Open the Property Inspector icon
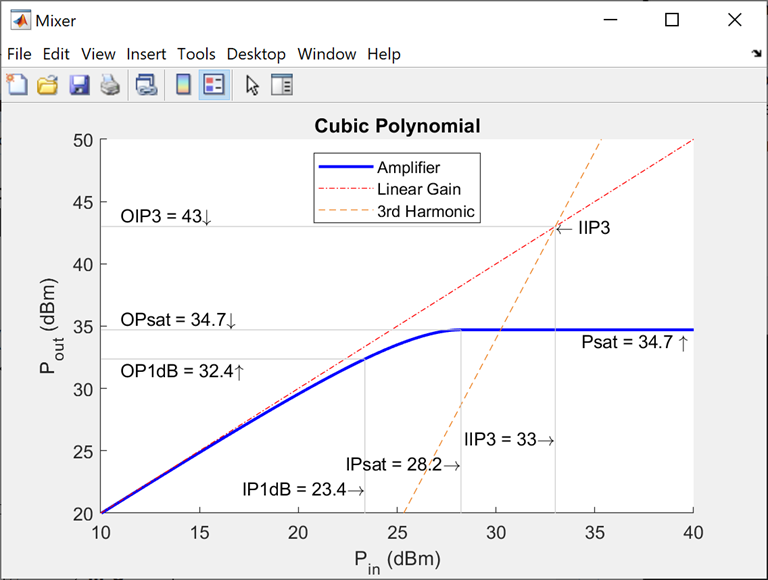Image resolution: width=768 pixels, height=580 pixels. coord(282,85)
